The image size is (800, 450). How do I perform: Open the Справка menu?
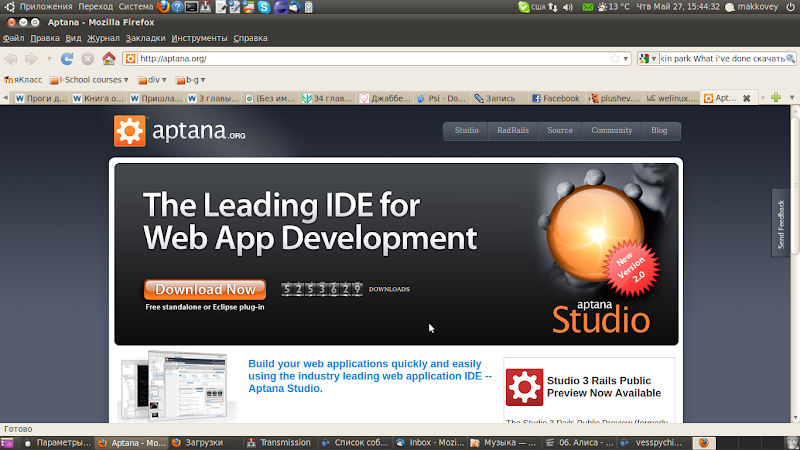tap(251, 38)
